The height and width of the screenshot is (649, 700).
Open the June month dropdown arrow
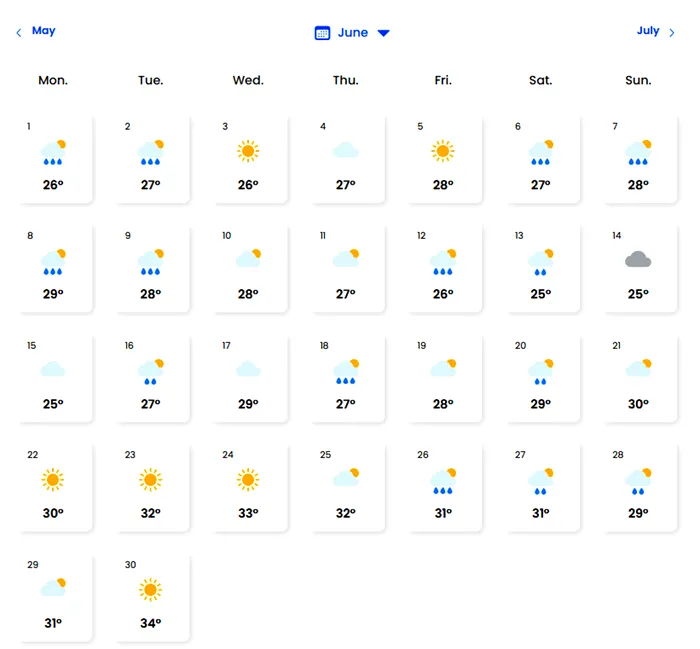tap(383, 33)
